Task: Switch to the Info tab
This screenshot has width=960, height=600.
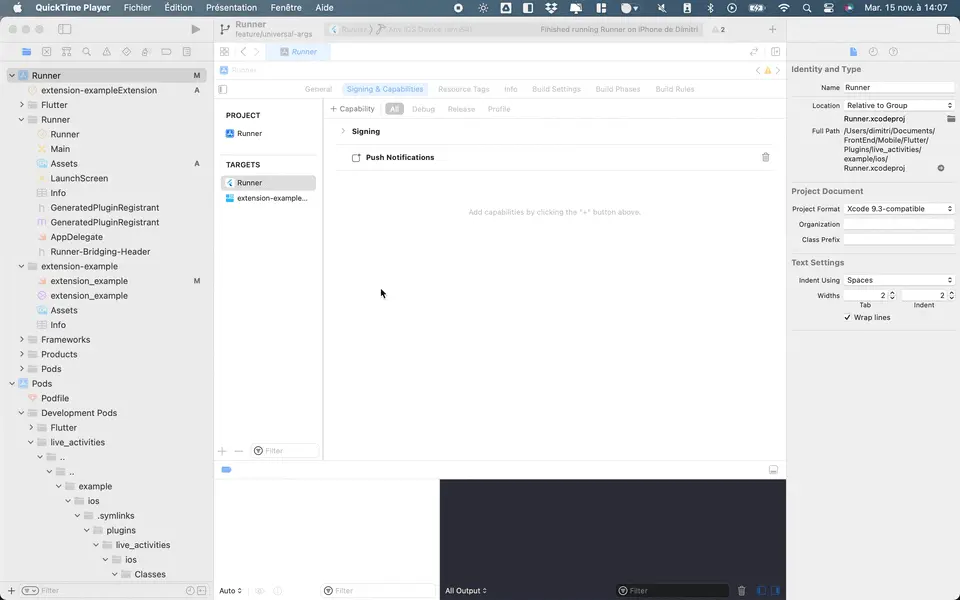Action: click(511, 89)
